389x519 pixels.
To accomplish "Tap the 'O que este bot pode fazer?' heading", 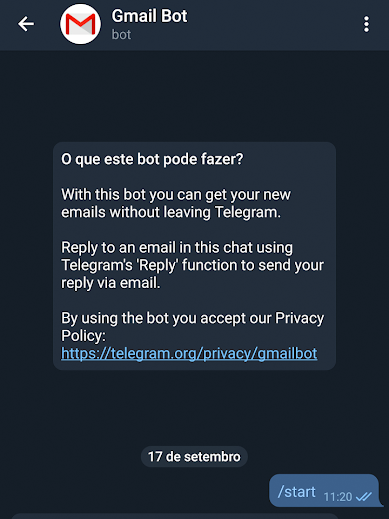I will (x=152, y=159).
